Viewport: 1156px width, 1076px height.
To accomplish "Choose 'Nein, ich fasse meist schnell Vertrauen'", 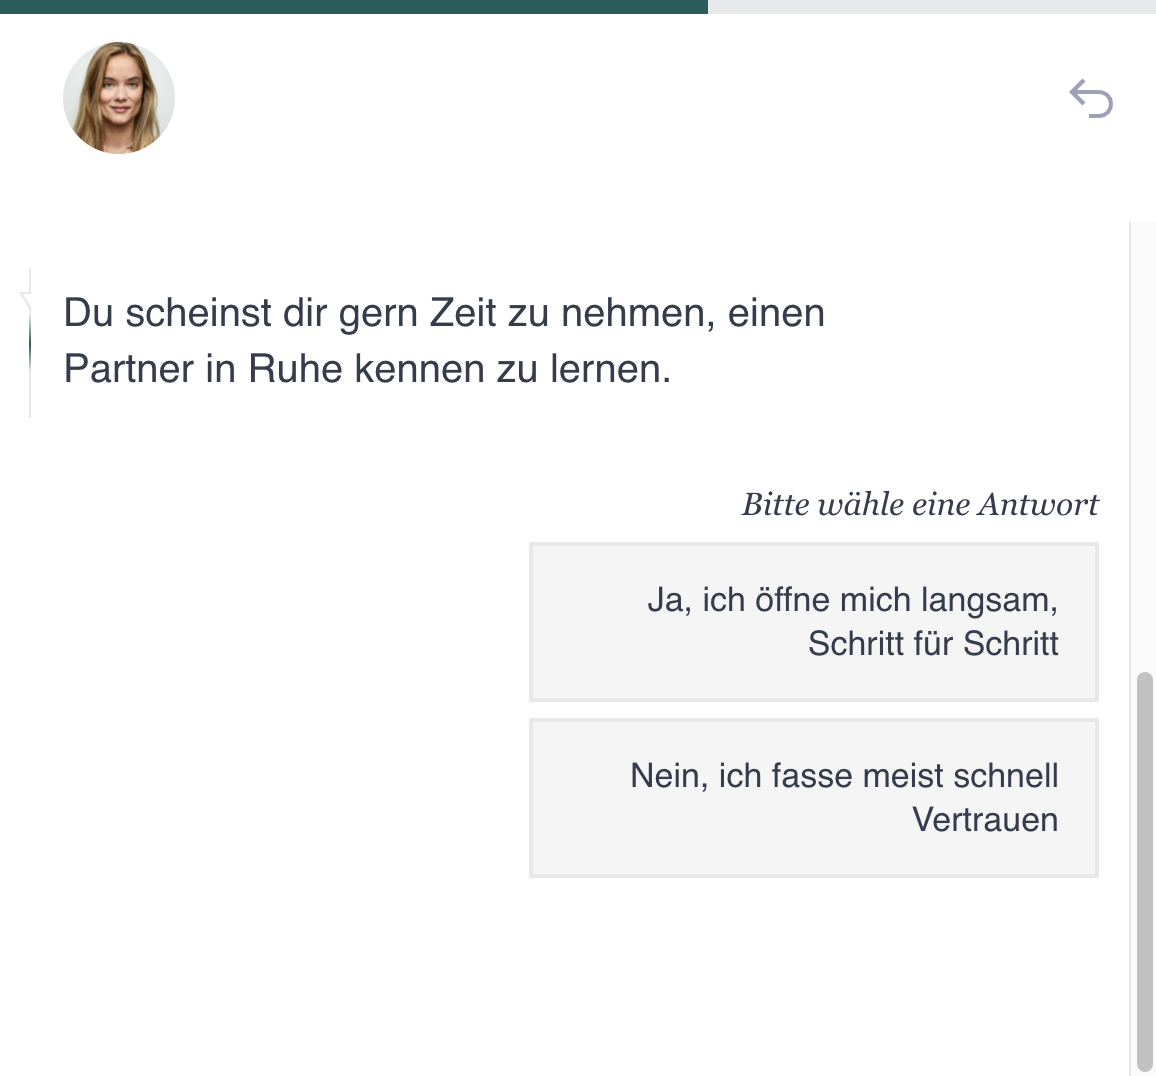I will tap(813, 797).
